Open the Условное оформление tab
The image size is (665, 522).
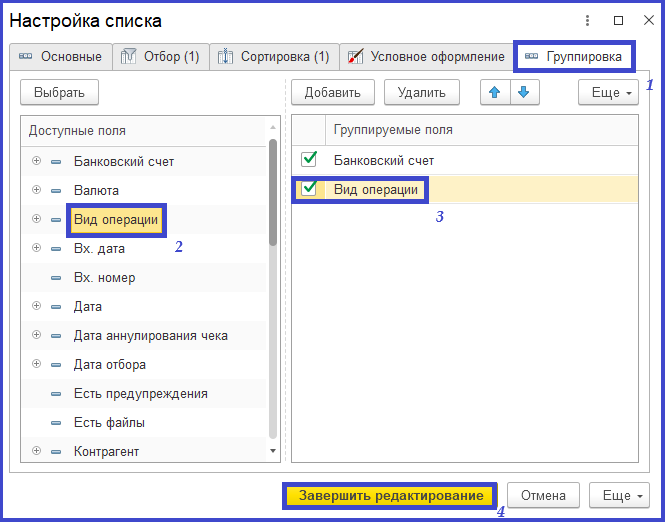[426, 57]
